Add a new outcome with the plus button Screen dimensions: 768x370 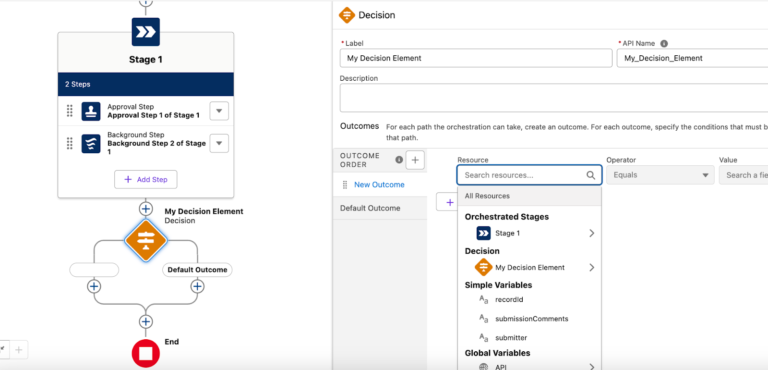pyautogui.click(x=415, y=160)
